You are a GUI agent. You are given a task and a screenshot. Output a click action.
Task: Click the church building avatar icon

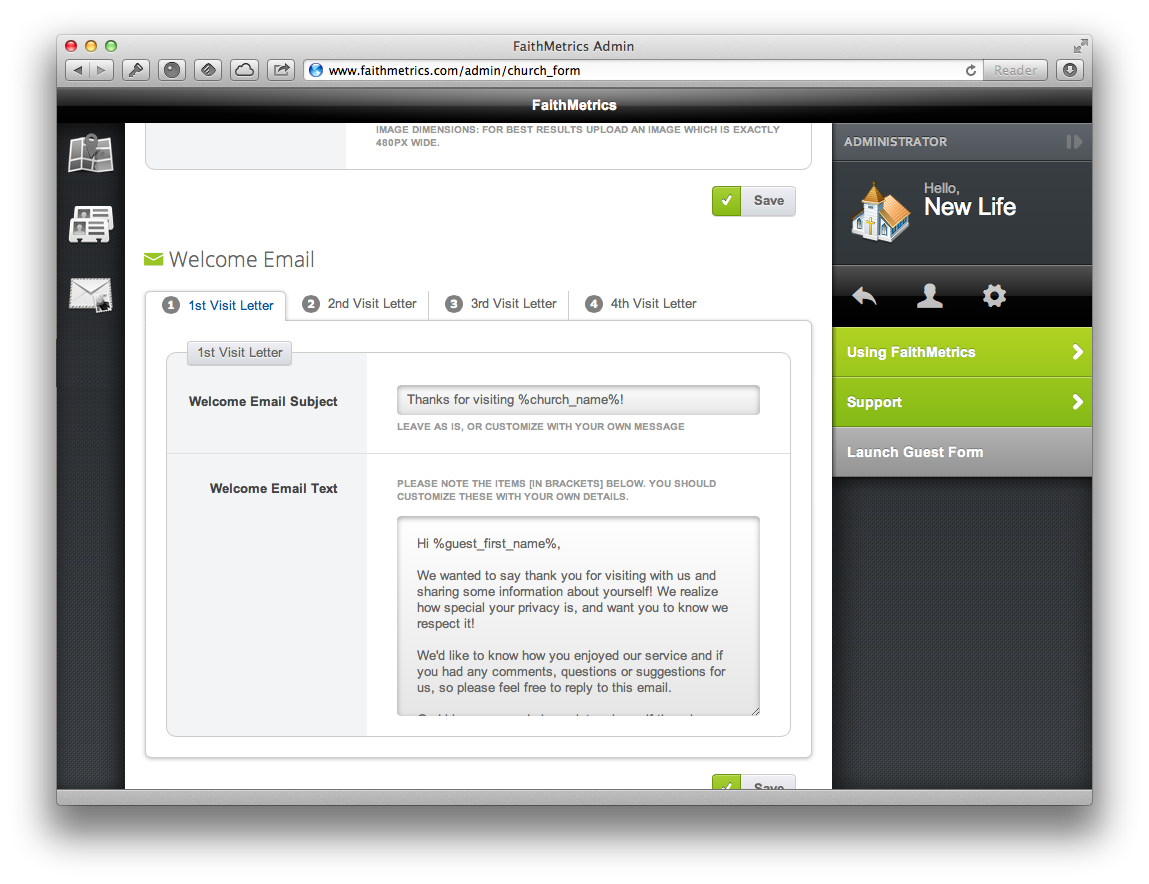click(880, 213)
